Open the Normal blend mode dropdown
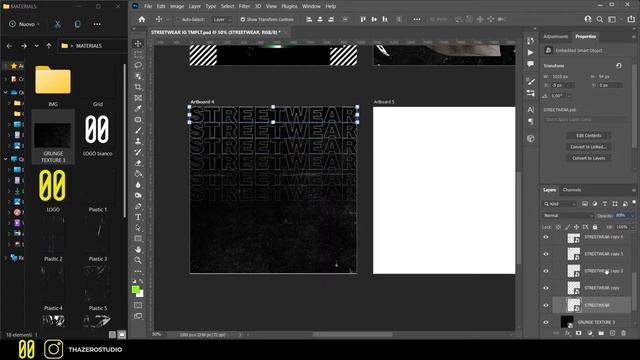640x360 pixels. click(x=568, y=216)
